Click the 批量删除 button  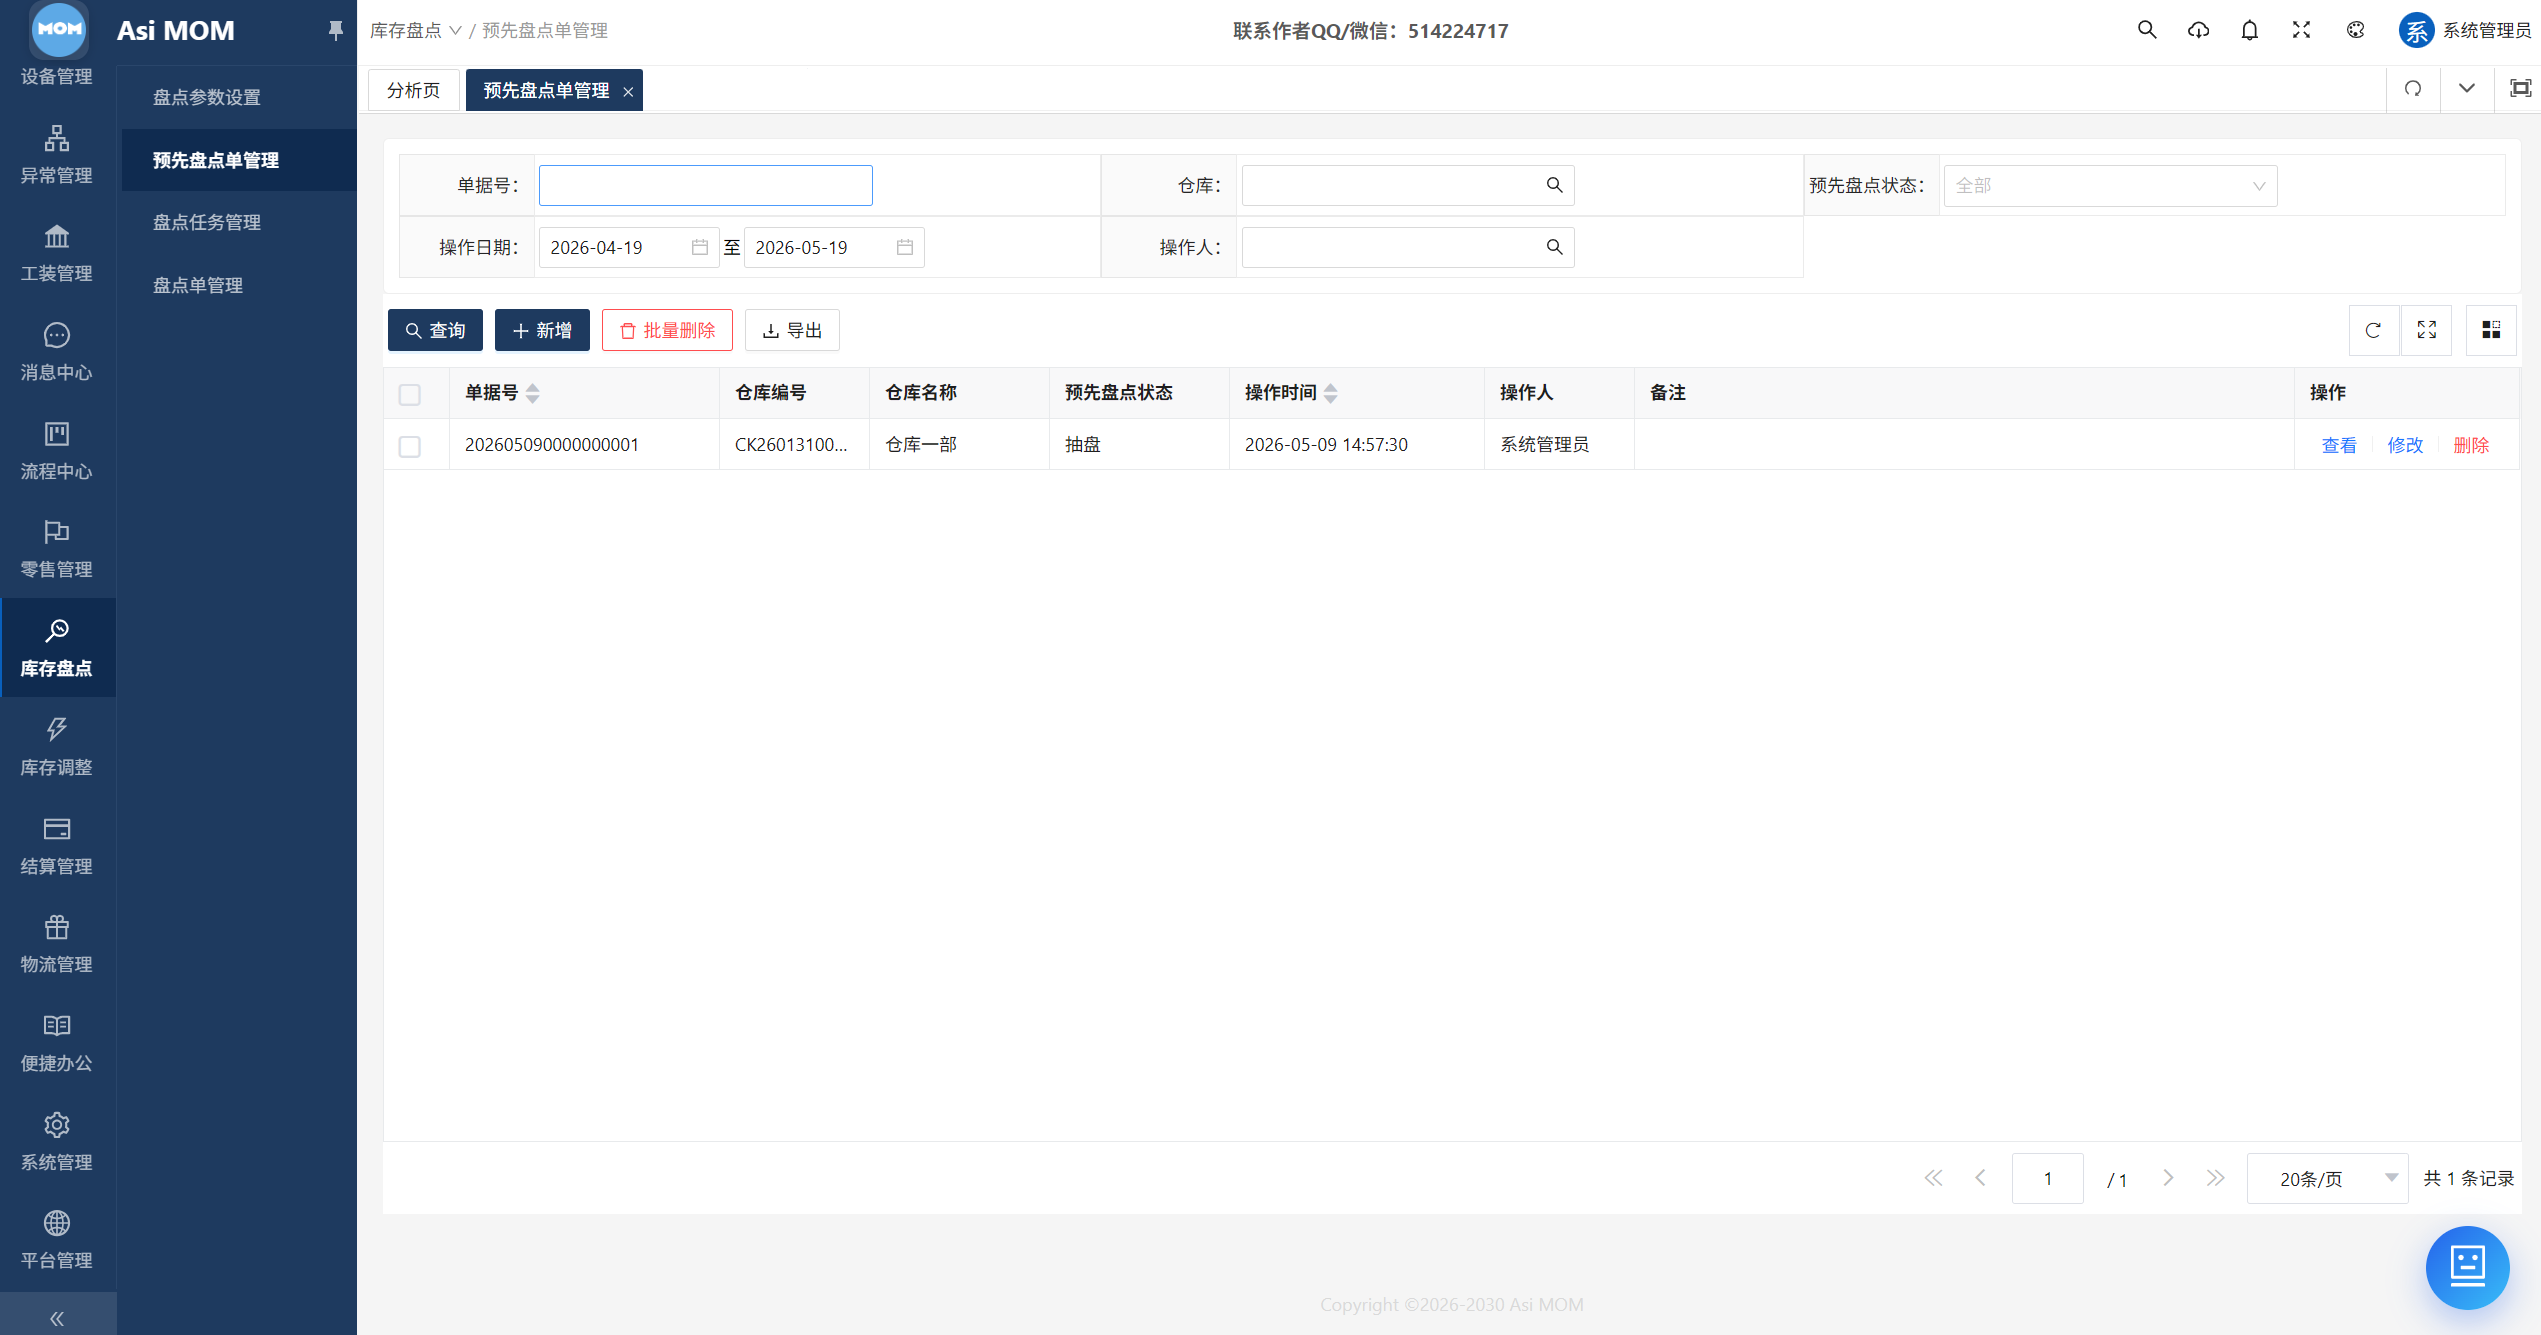pos(667,330)
